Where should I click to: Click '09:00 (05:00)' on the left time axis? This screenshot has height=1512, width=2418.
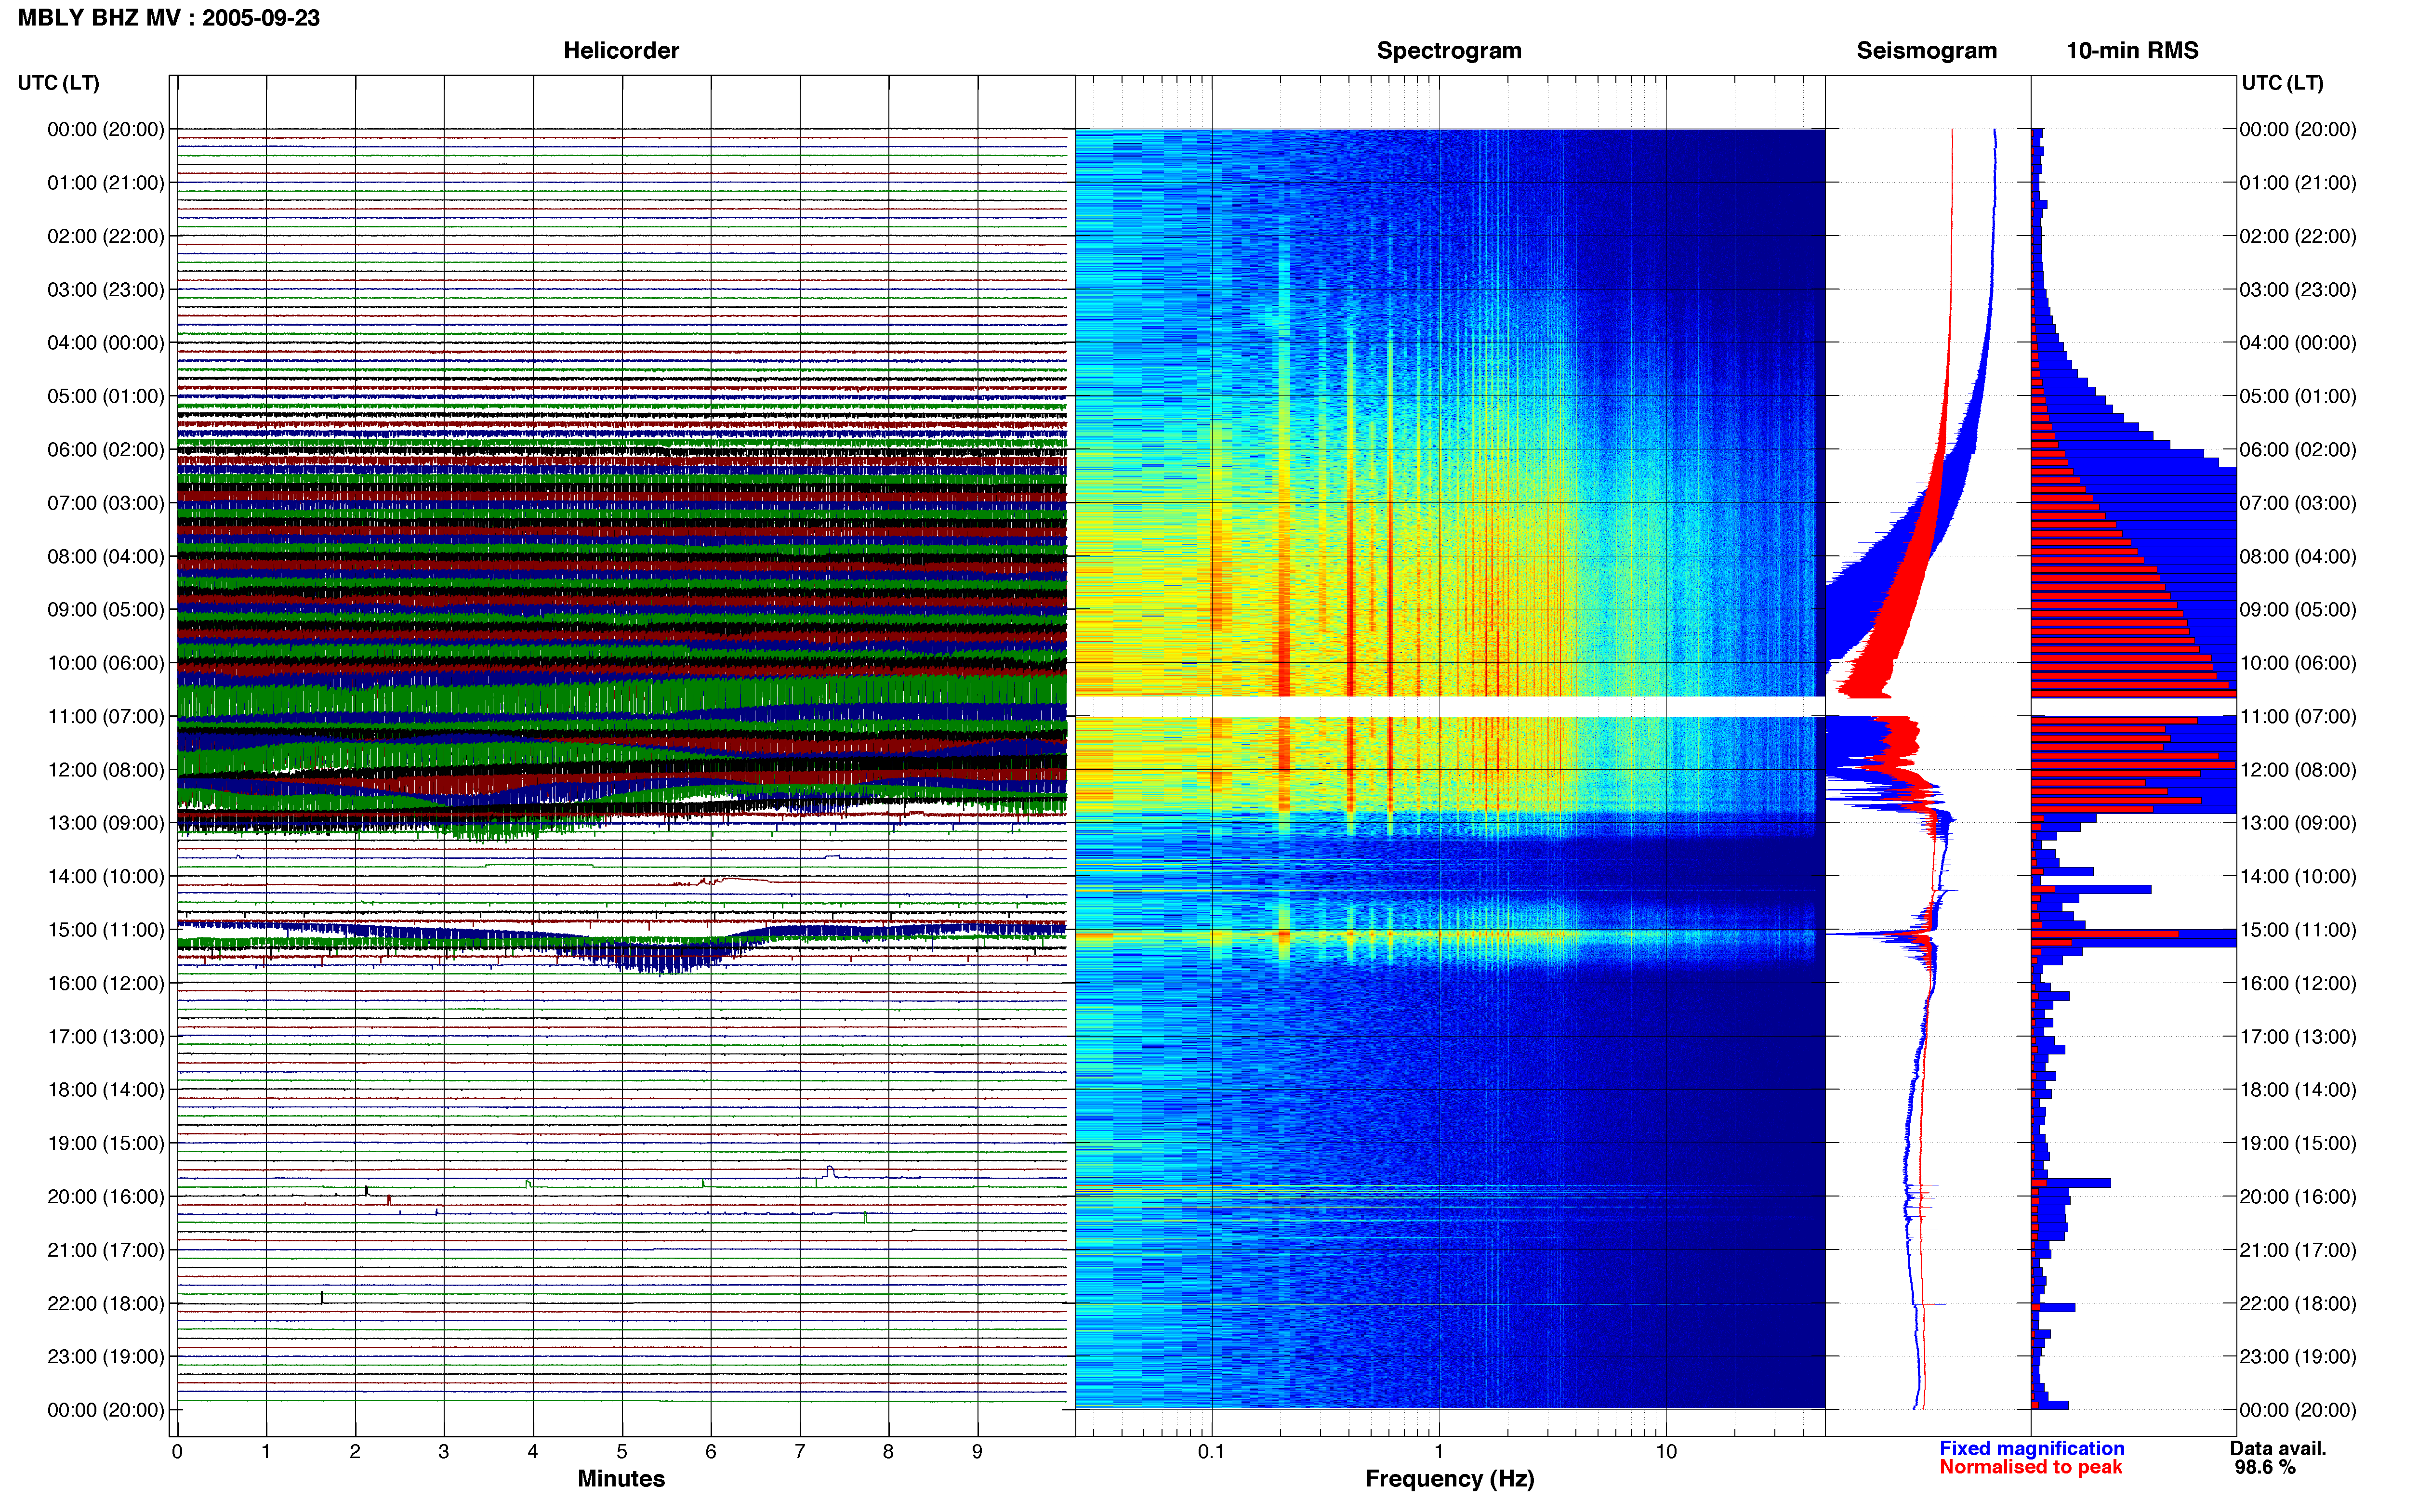(106, 610)
